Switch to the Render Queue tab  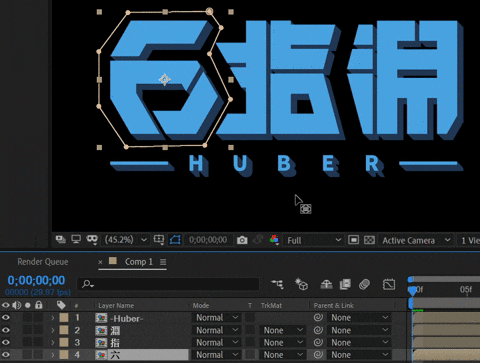coord(43,262)
